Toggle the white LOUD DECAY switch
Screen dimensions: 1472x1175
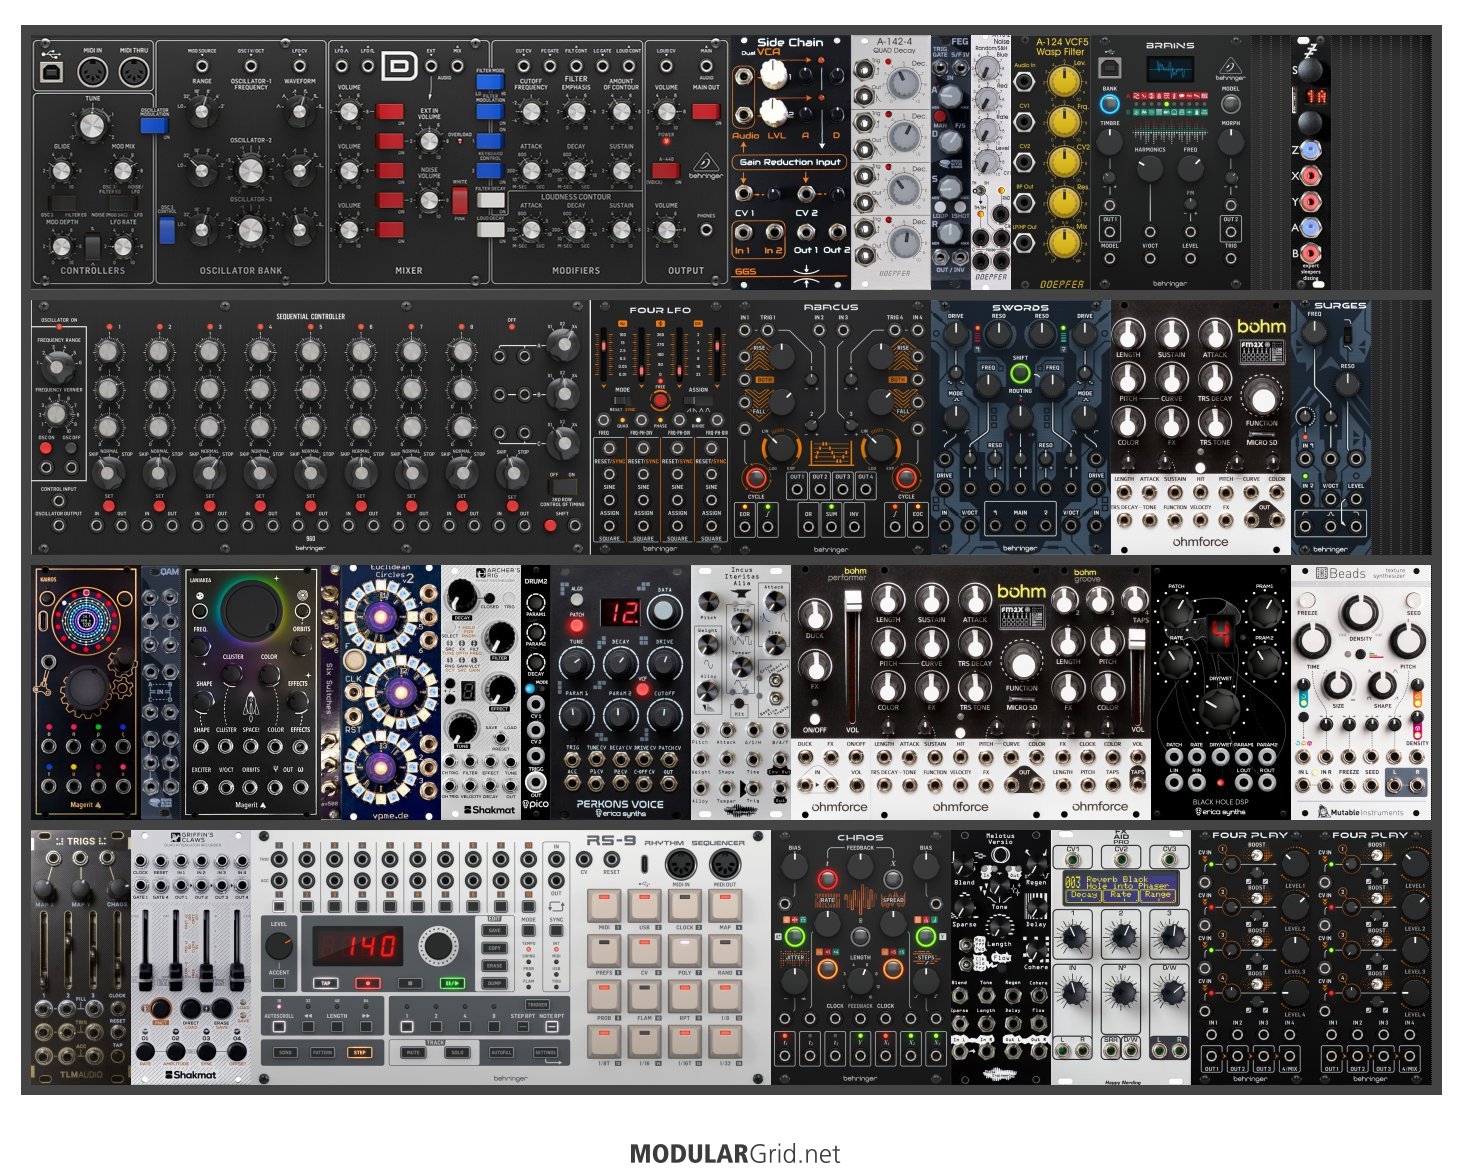[489, 230]
